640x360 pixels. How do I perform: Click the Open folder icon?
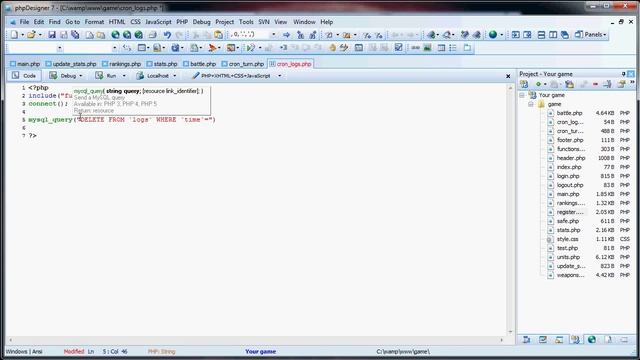coord(31,35)
